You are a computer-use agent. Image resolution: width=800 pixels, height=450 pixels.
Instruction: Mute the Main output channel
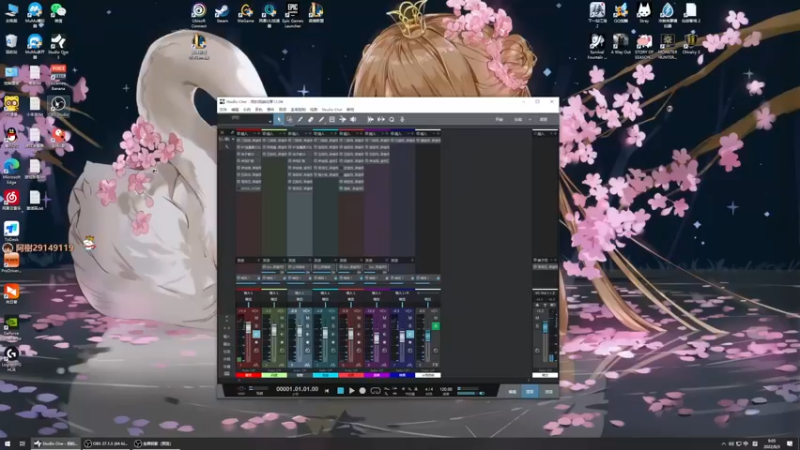537,318
